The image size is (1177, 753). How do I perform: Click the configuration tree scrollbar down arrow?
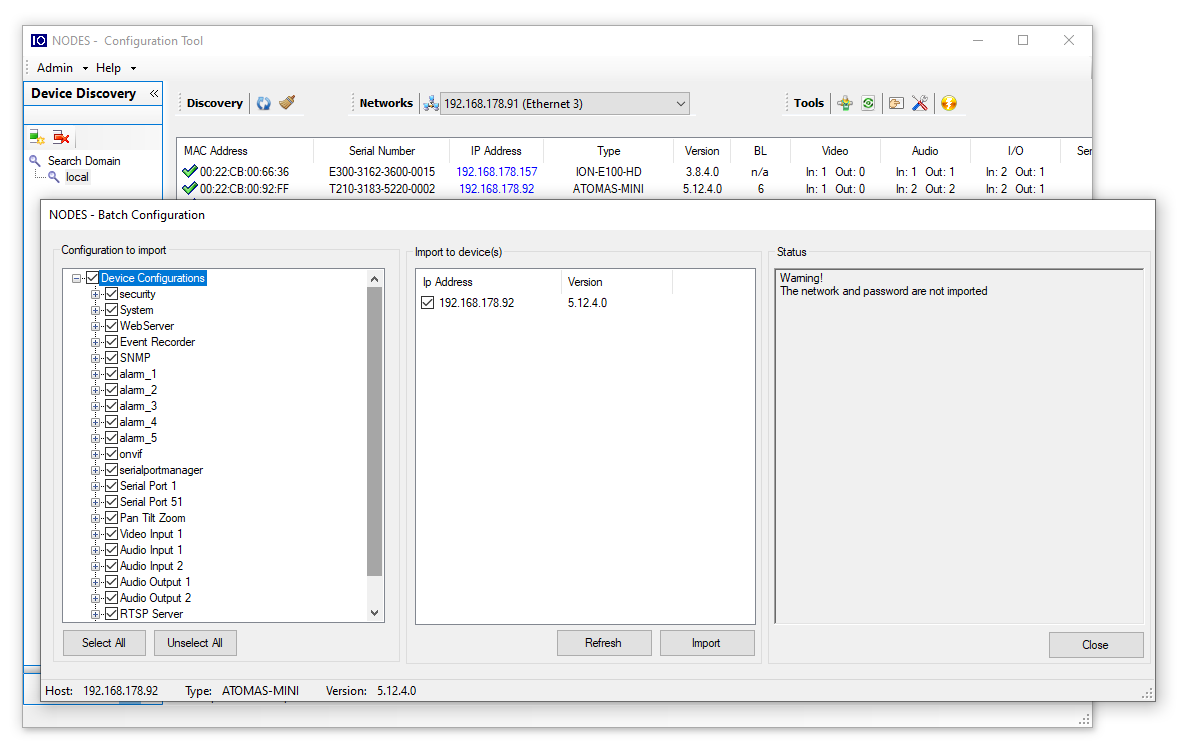(x=375, y=613)
